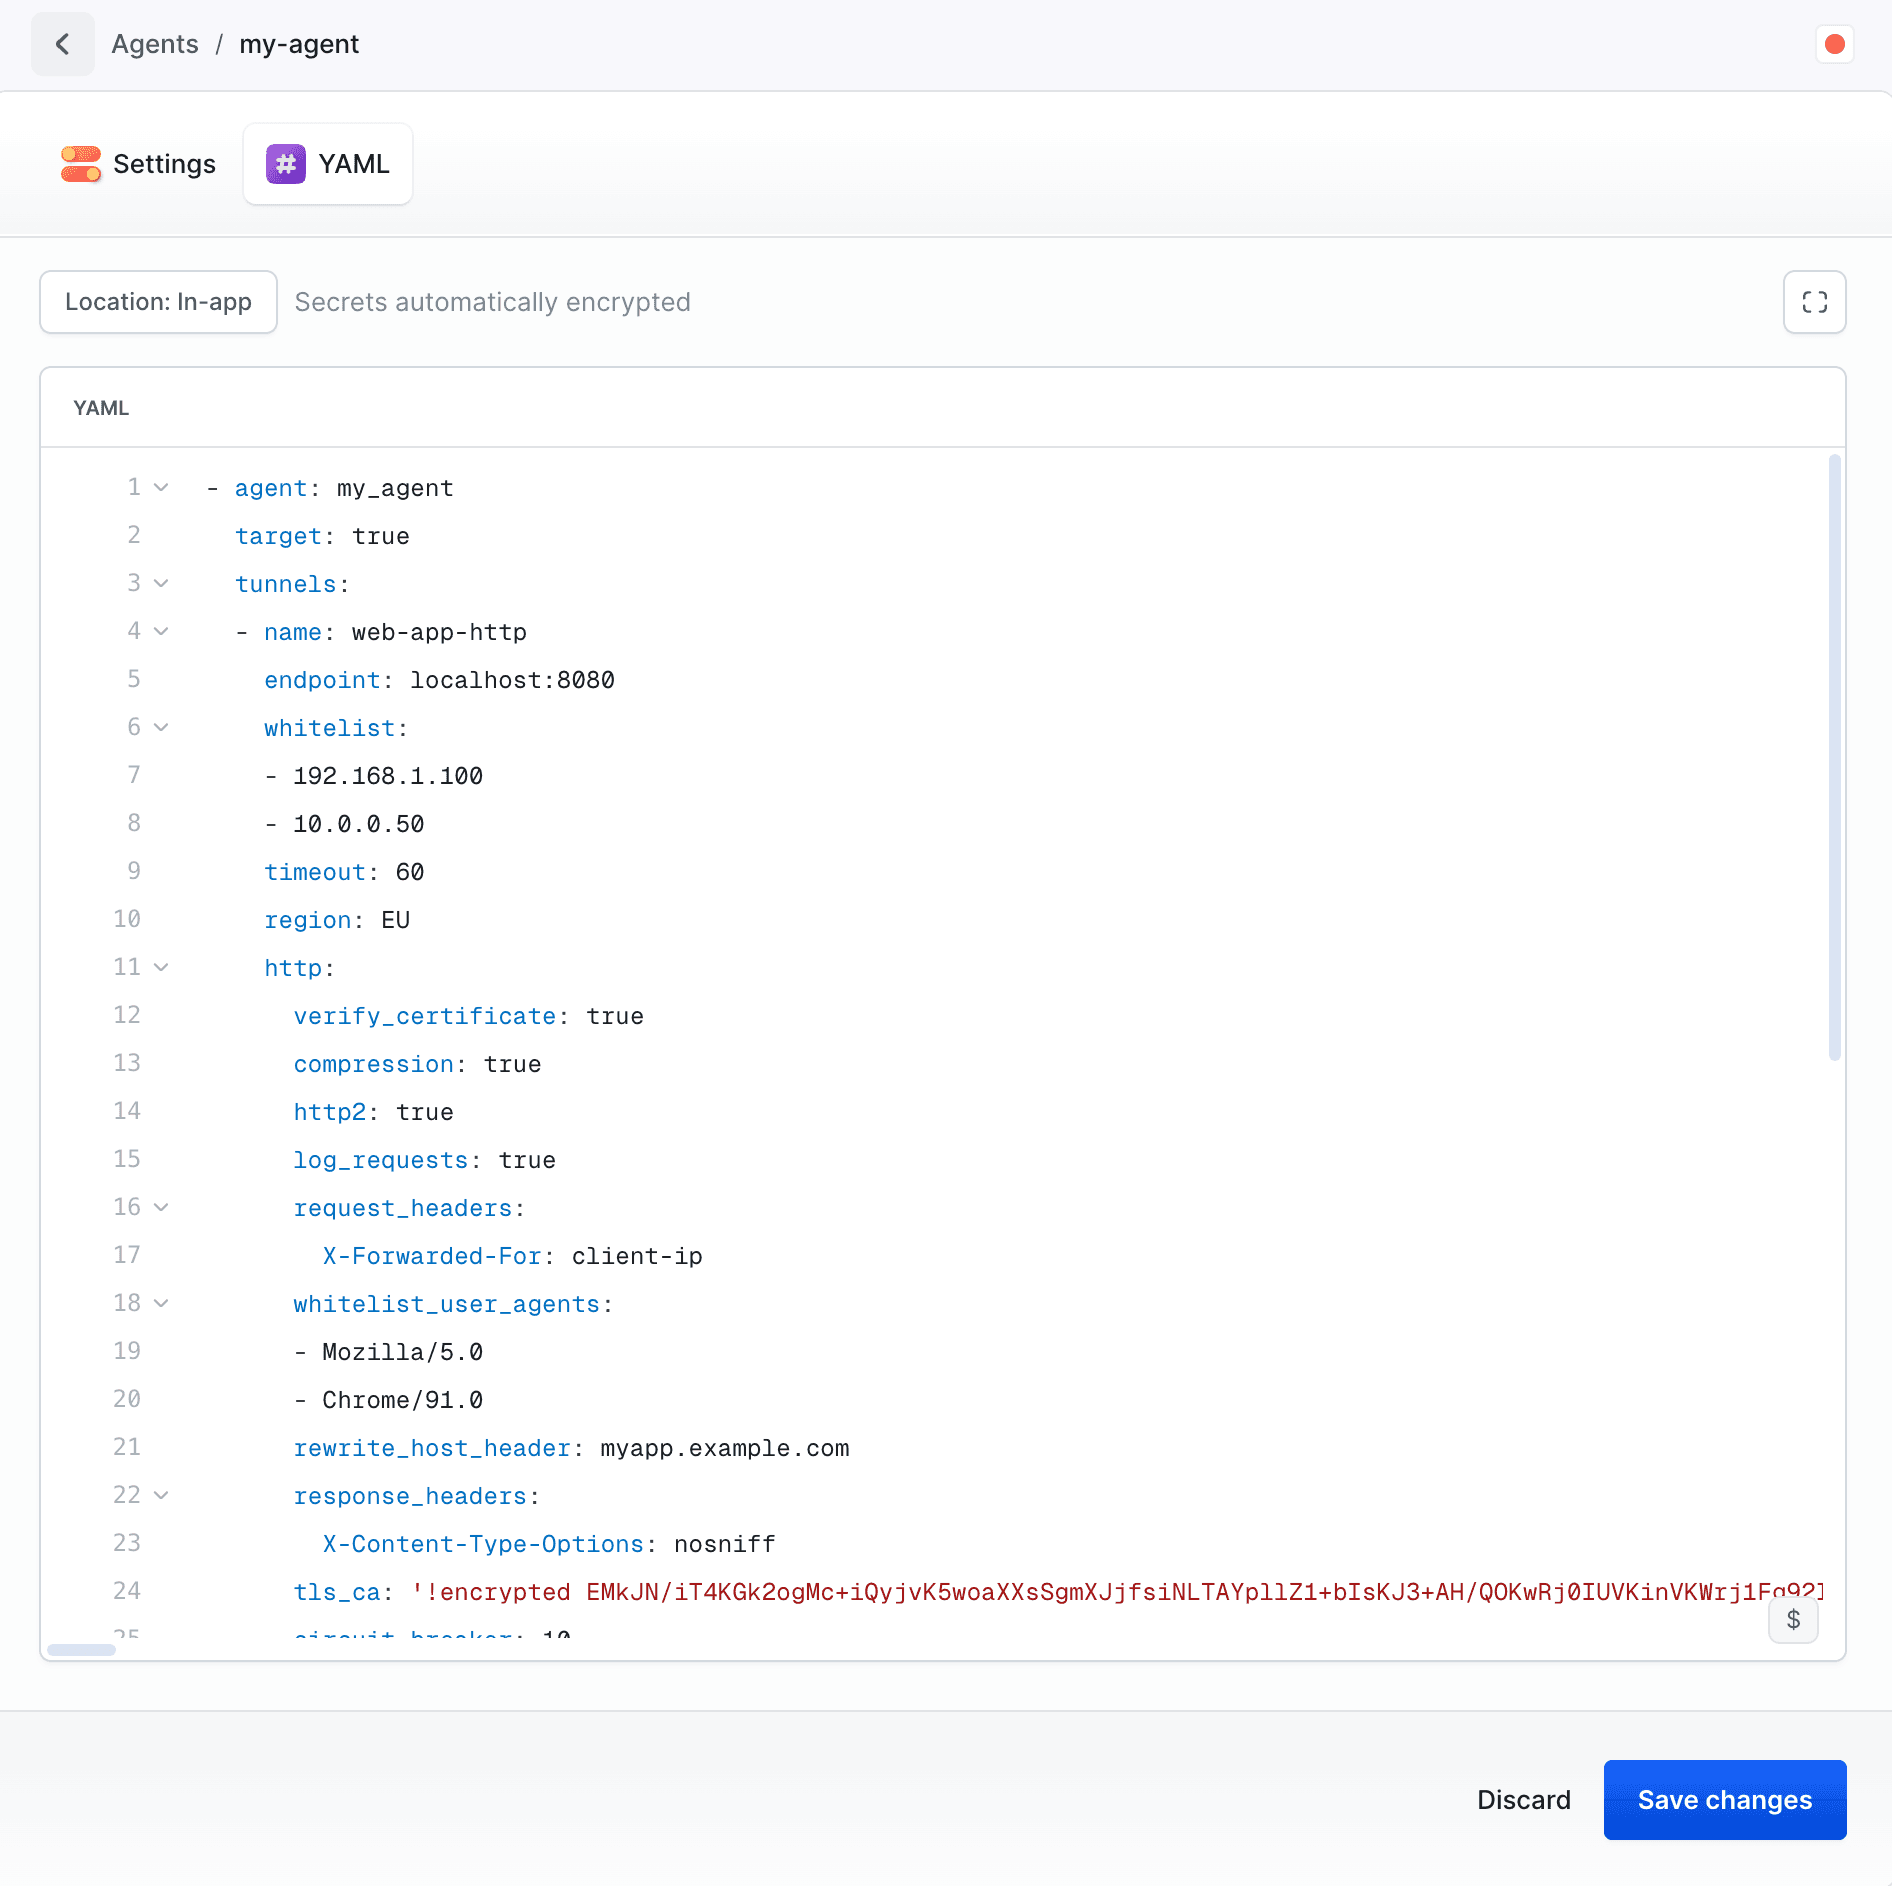Collapse the request_headers section
Viewport: 1892px width, 1886px height.
(x=162, y=1207)
